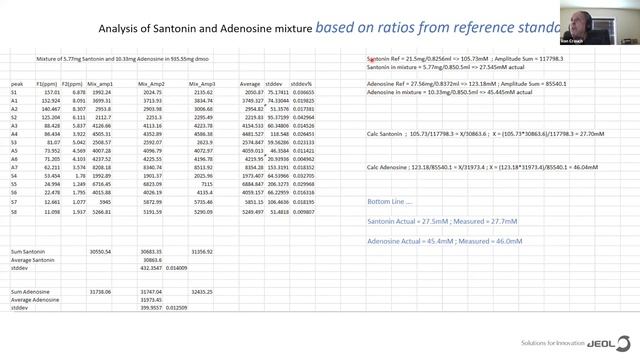Image resolution: width=640 pixels, height=360 pixels.
Task: Click the 'Mix_amp1' column header
Action: [x=100, y=84]
